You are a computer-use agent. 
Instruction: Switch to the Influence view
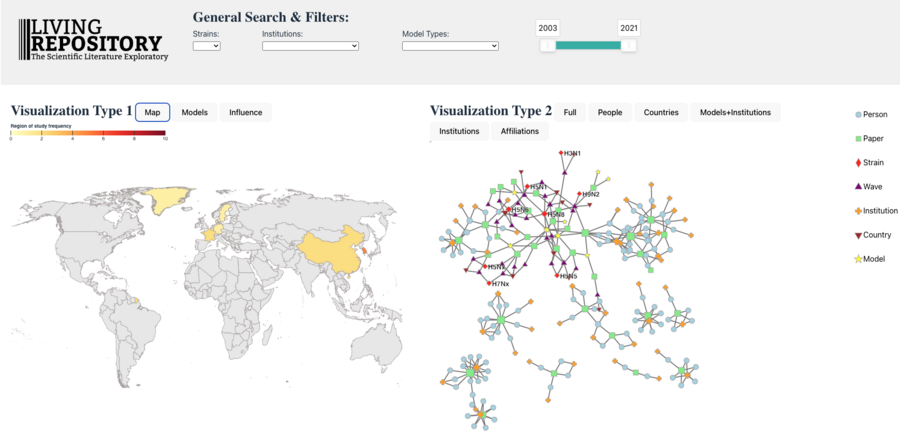coord(246,113)
